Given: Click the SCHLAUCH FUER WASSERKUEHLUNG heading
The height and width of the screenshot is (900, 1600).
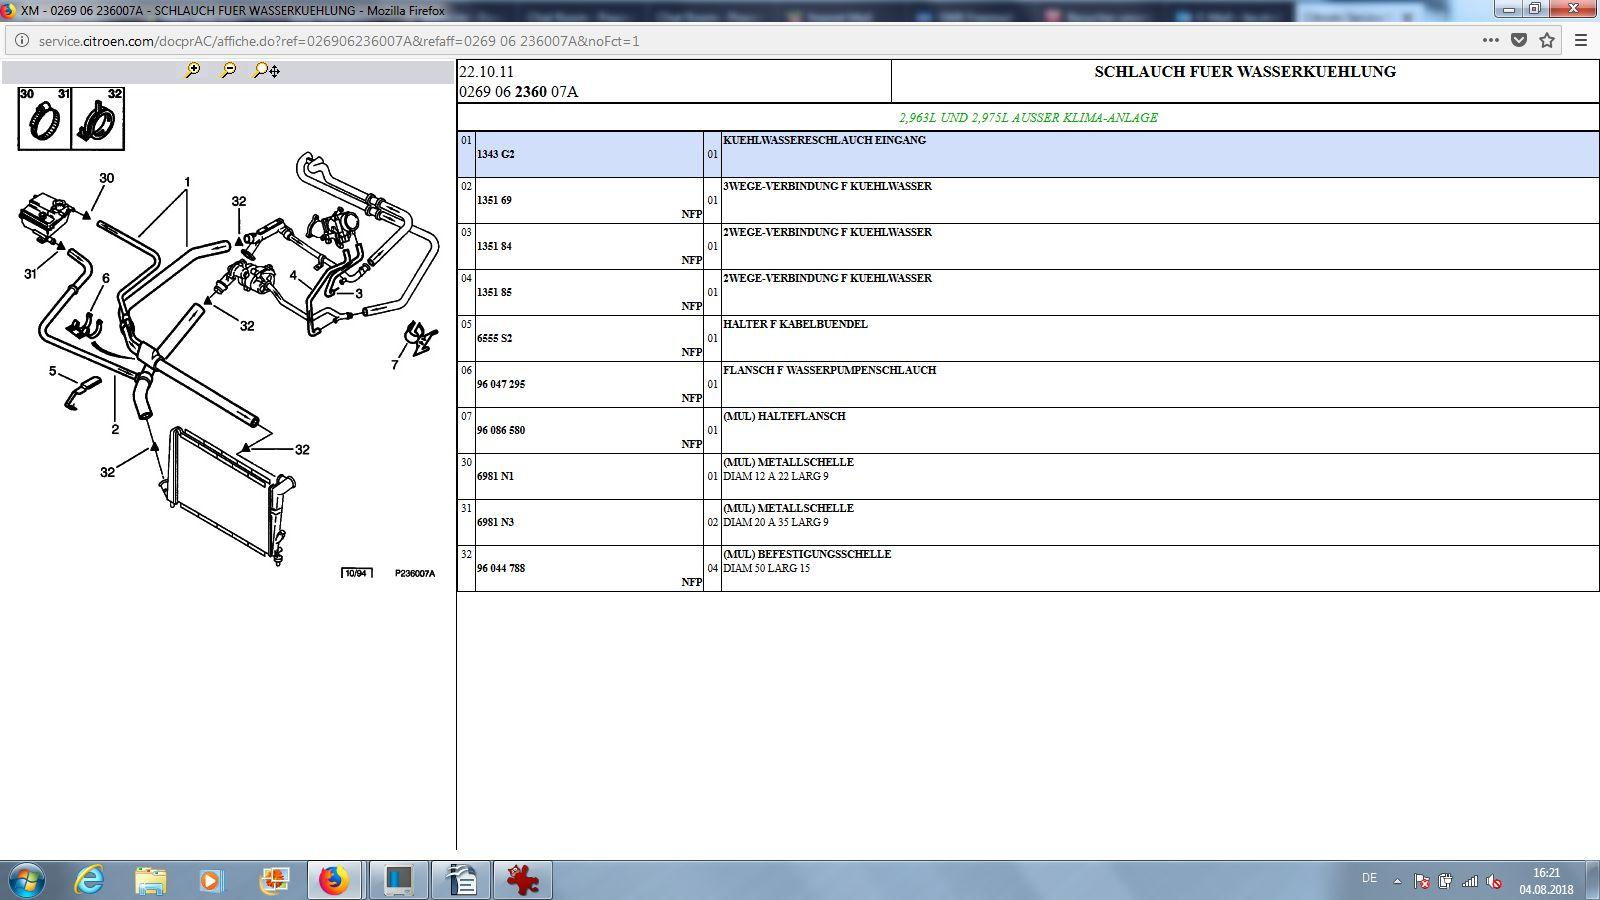Looking at the screenshot, I should (1245, 72).
